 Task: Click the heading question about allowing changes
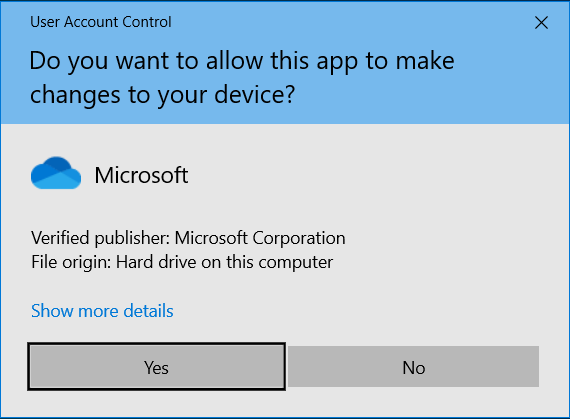pos(242,77)
